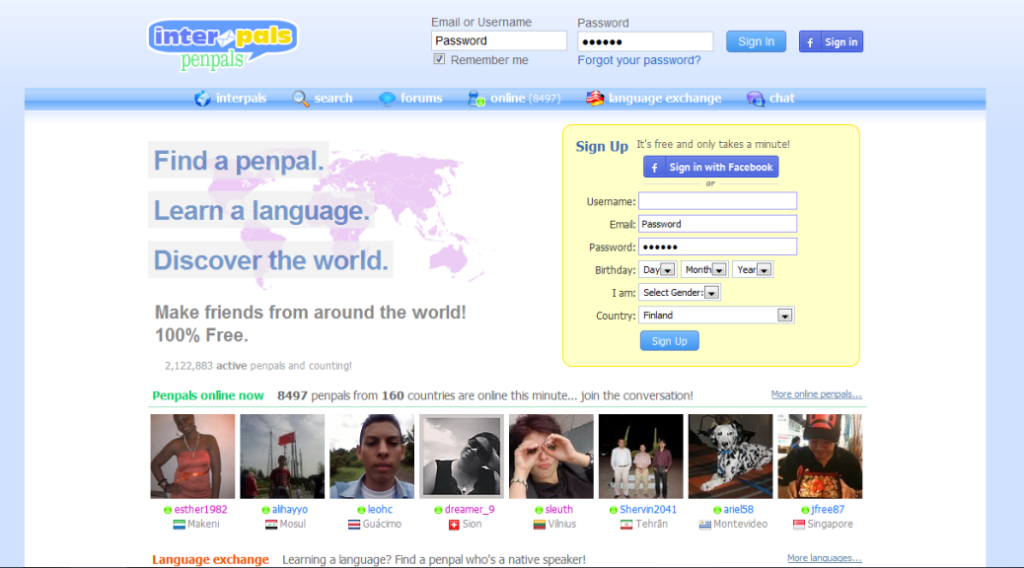Viewport: 1024px width, 568px height.
Task: Click the Swiss flag beside Sion
Action: (454, 524)
